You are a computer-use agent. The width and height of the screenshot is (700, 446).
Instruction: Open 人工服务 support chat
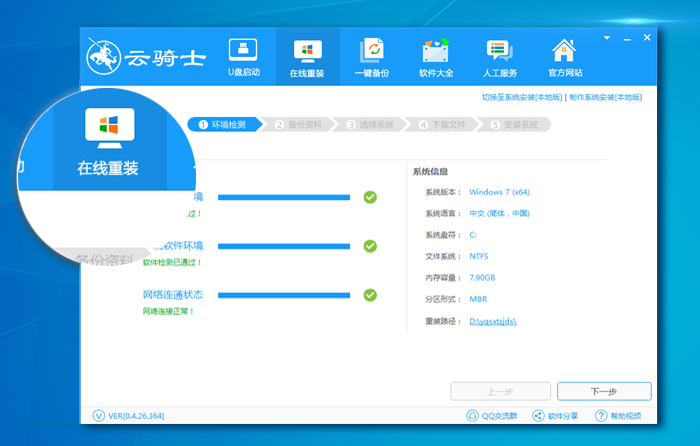(x=500, y=58)
